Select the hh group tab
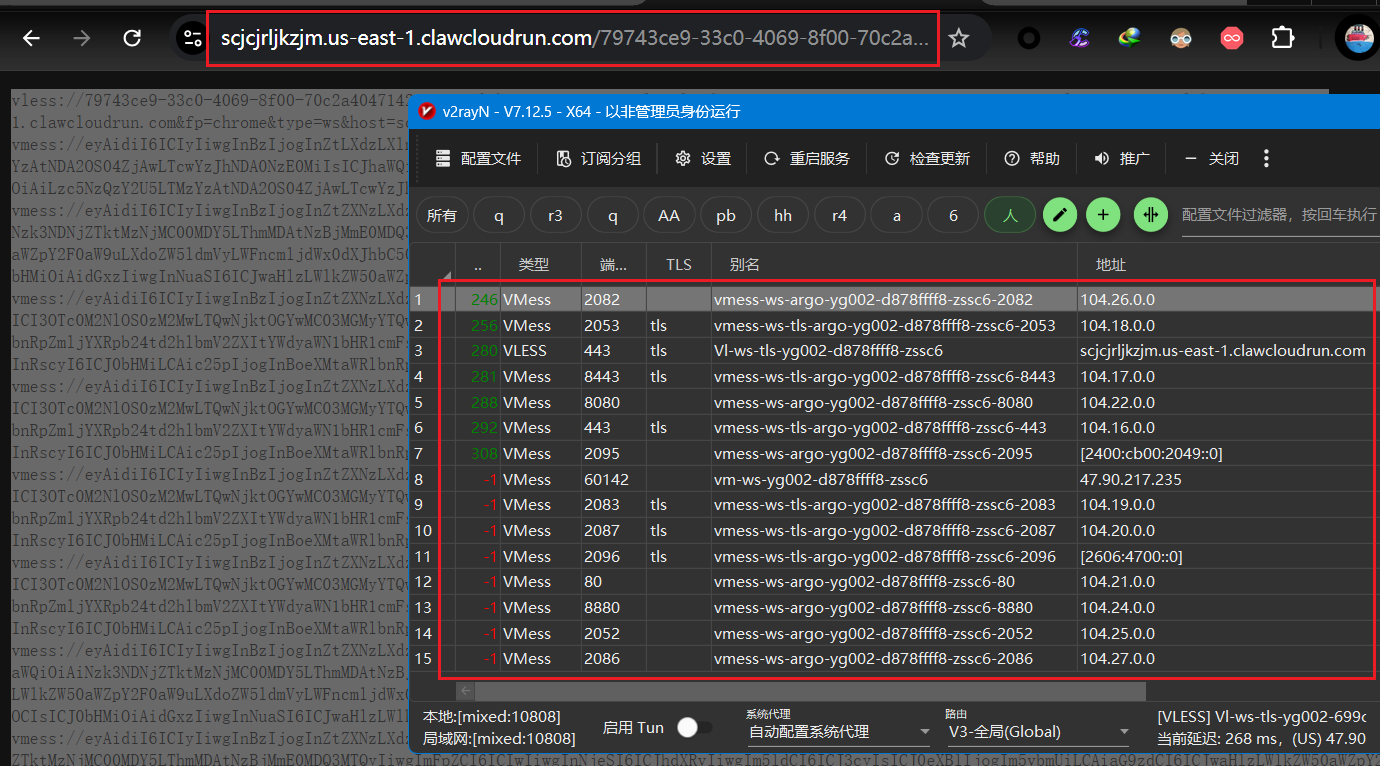The image size is (1380, 766). coord(783,215)
